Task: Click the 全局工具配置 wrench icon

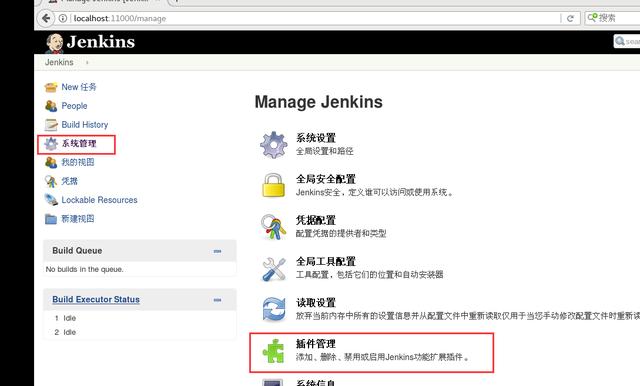Action: 273,269
